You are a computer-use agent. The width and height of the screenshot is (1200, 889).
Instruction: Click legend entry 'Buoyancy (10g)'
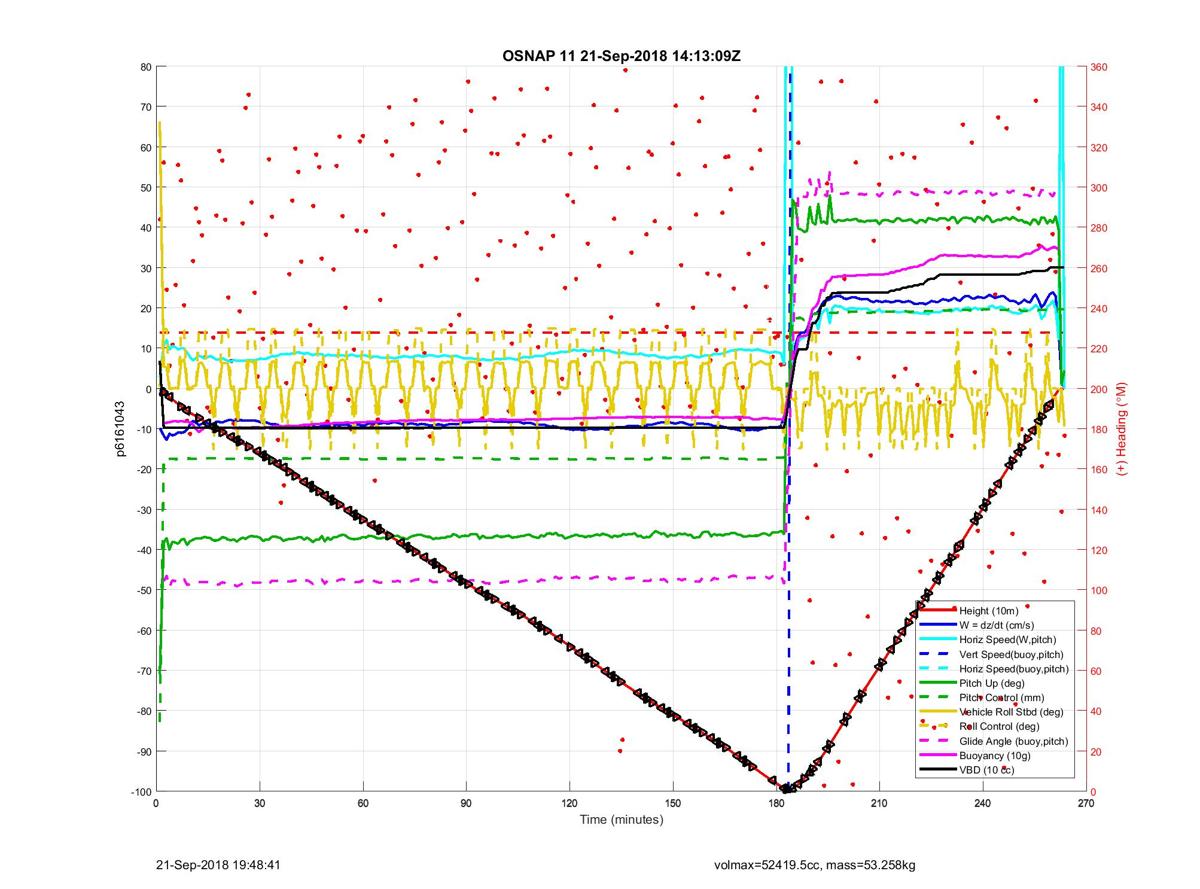click(x=993, y=756)
